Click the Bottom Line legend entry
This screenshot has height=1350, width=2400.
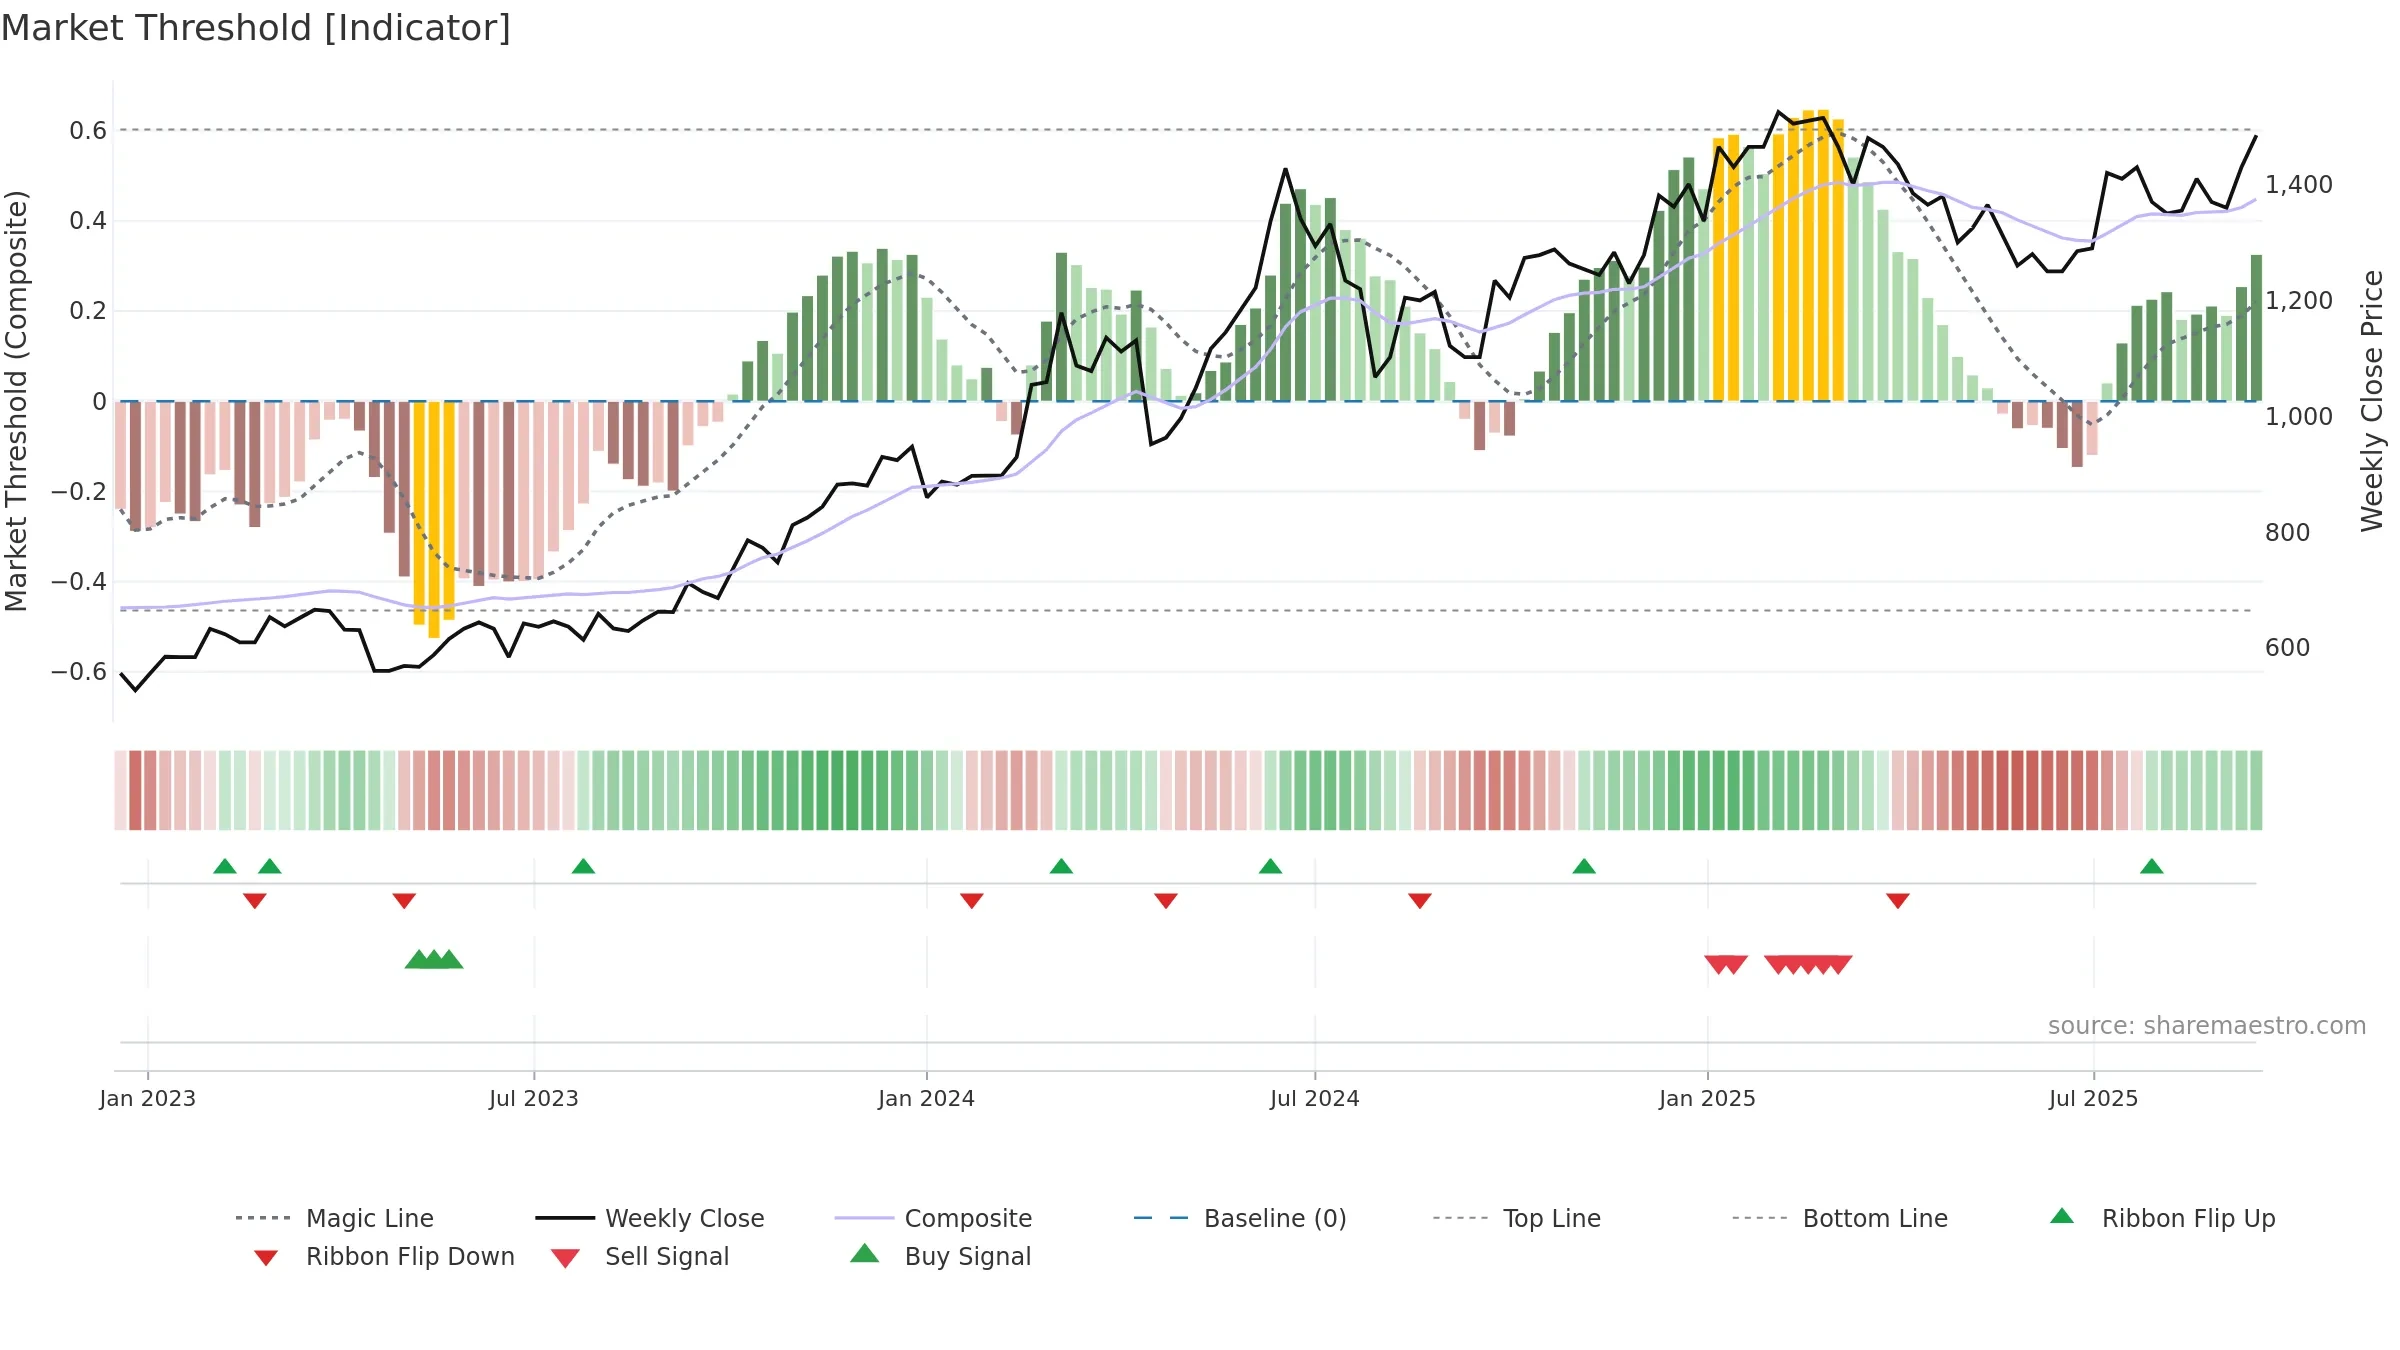[1840, 1218]
